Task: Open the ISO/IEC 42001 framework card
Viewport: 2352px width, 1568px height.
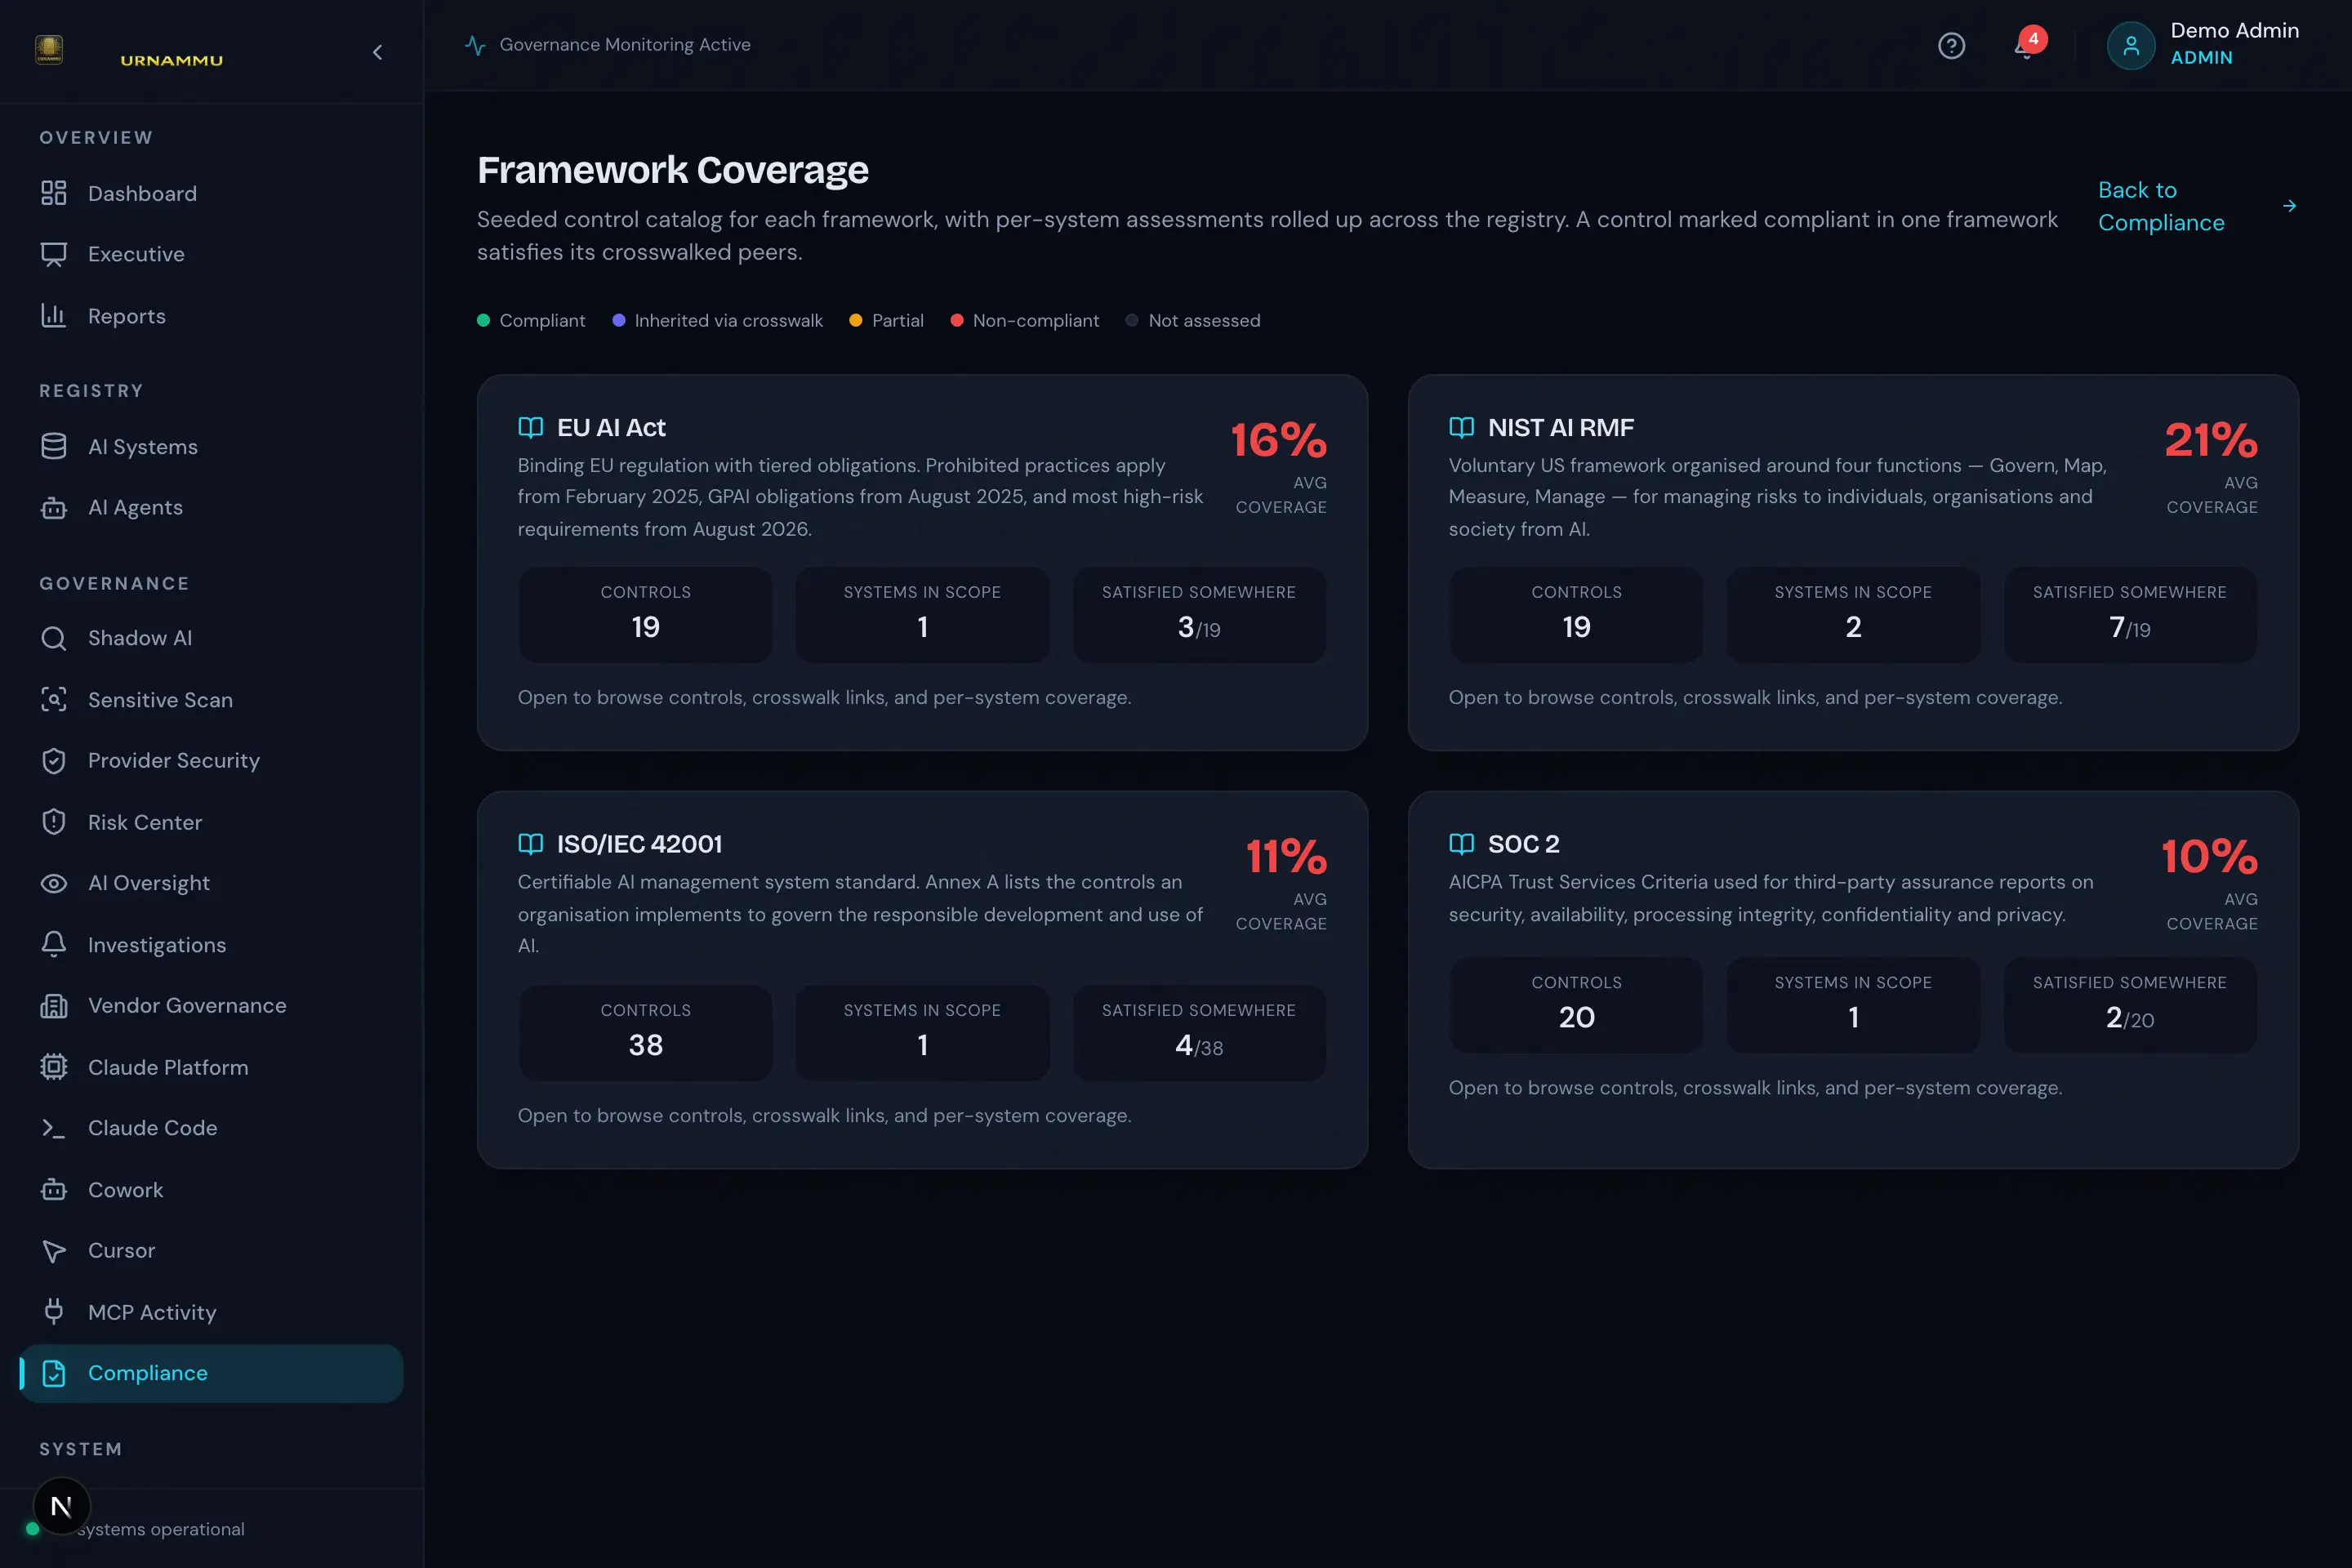Action: (922, 980)
